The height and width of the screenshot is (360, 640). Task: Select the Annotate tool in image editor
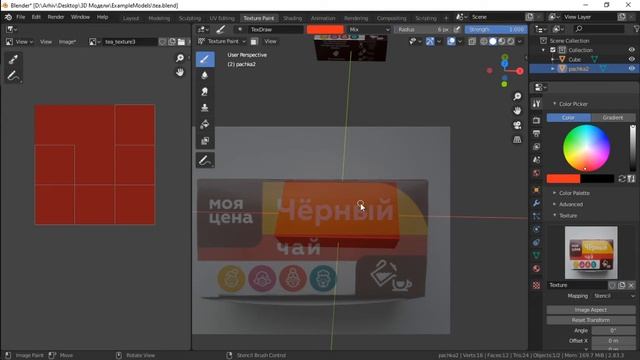13,76
